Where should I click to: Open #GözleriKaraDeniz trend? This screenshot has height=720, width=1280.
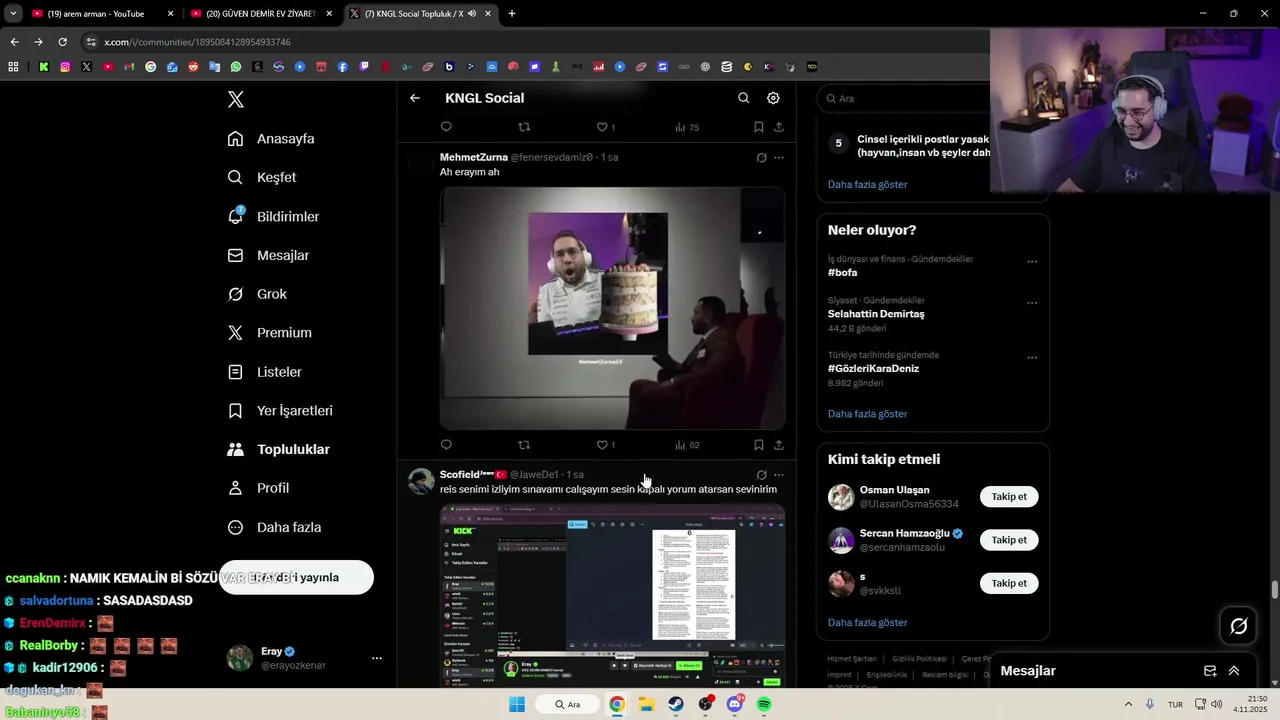[873, 368]
